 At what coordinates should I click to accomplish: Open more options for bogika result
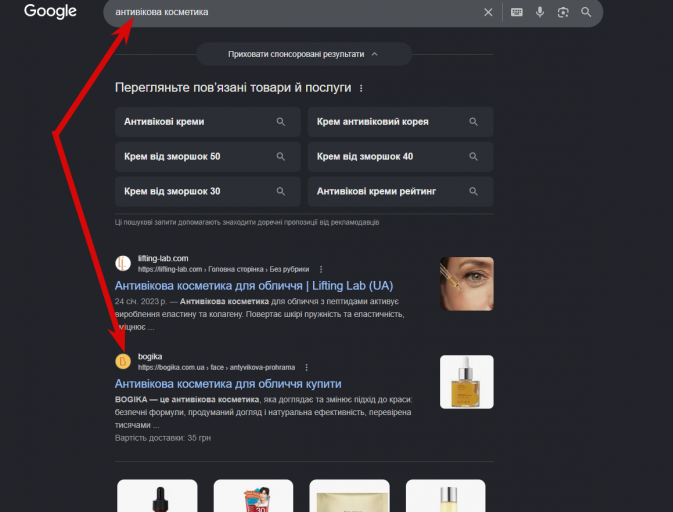(306, 368)
